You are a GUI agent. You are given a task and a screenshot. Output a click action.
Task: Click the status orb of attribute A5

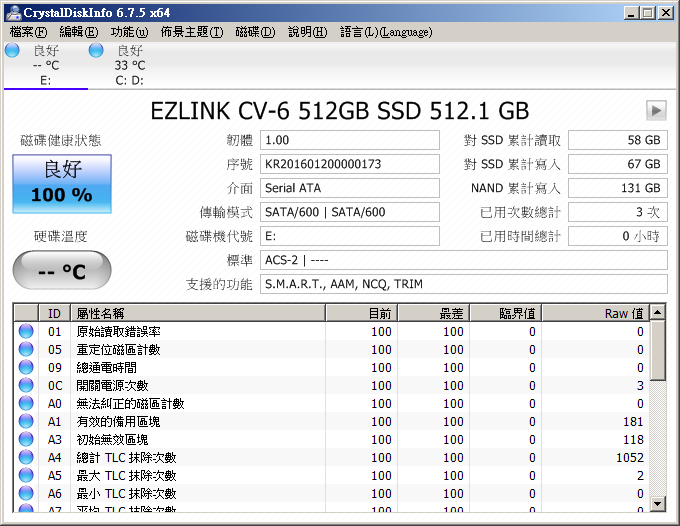(x=26, y=475)
